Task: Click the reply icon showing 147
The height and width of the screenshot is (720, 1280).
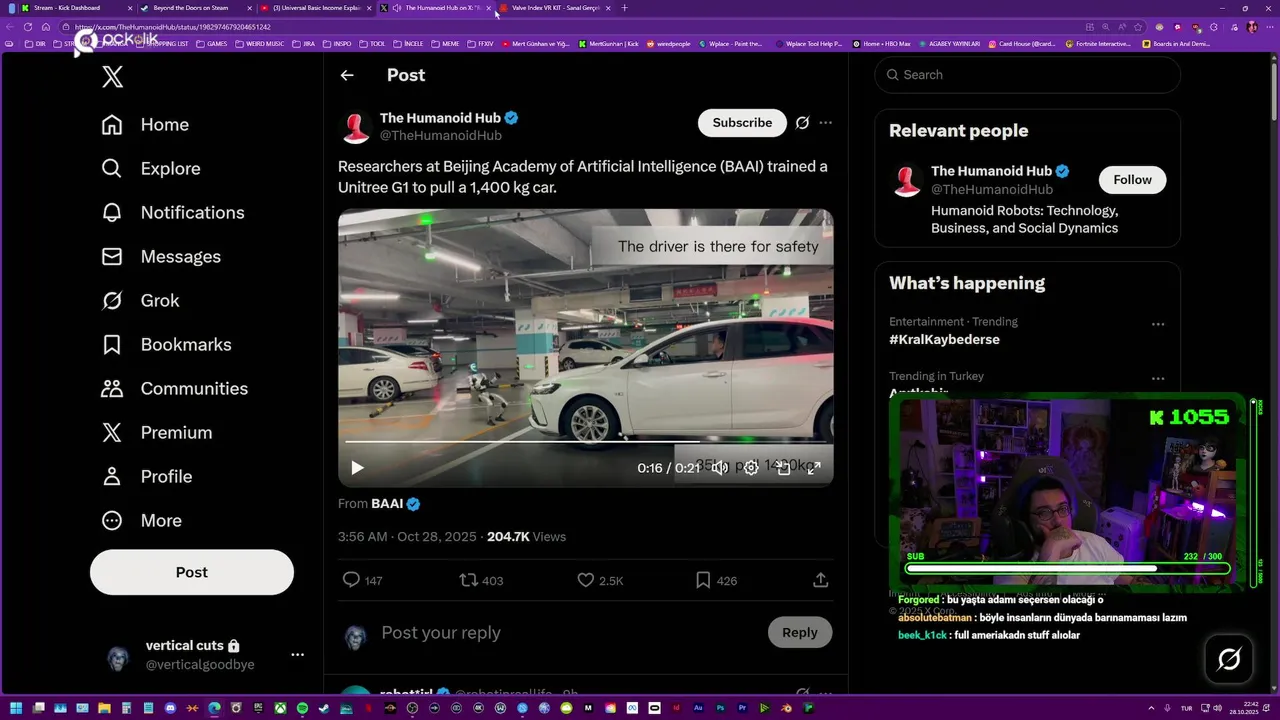Action: click(362, 580)
